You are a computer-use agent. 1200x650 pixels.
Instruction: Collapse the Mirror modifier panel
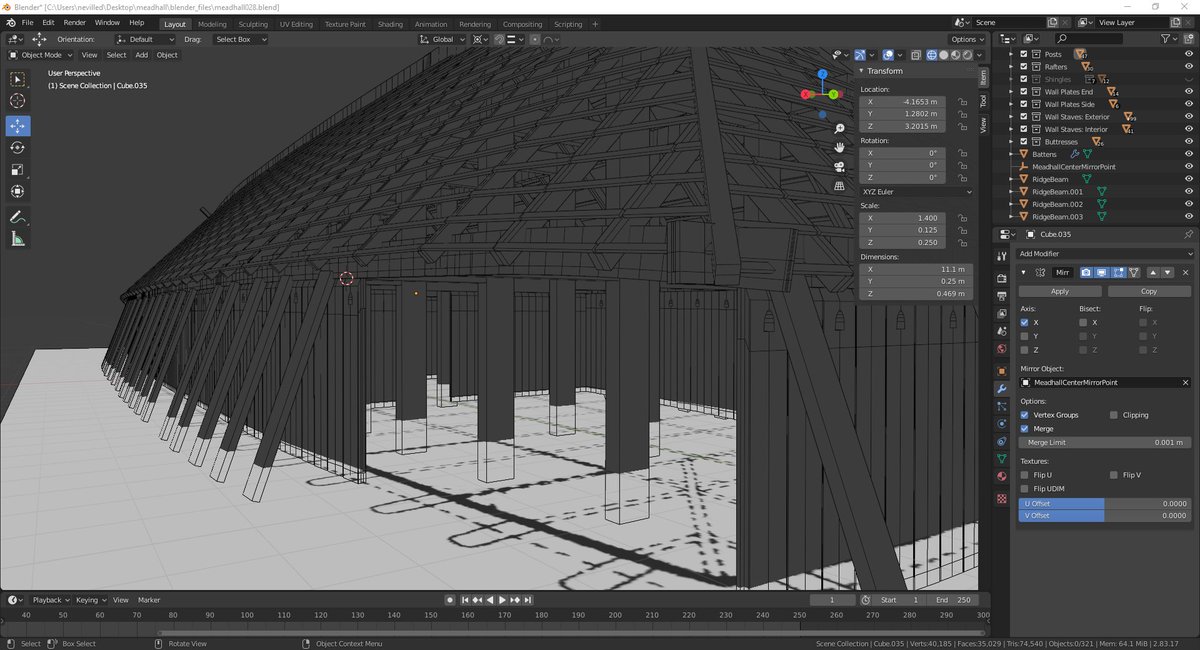pos(1024,272)
